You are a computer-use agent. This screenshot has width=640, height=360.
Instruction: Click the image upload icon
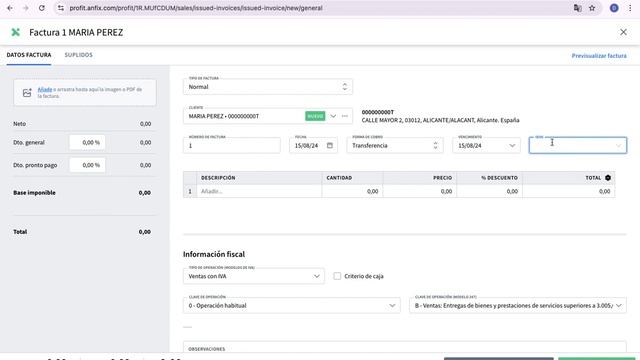pyautogui.click(x=27, y=93)
